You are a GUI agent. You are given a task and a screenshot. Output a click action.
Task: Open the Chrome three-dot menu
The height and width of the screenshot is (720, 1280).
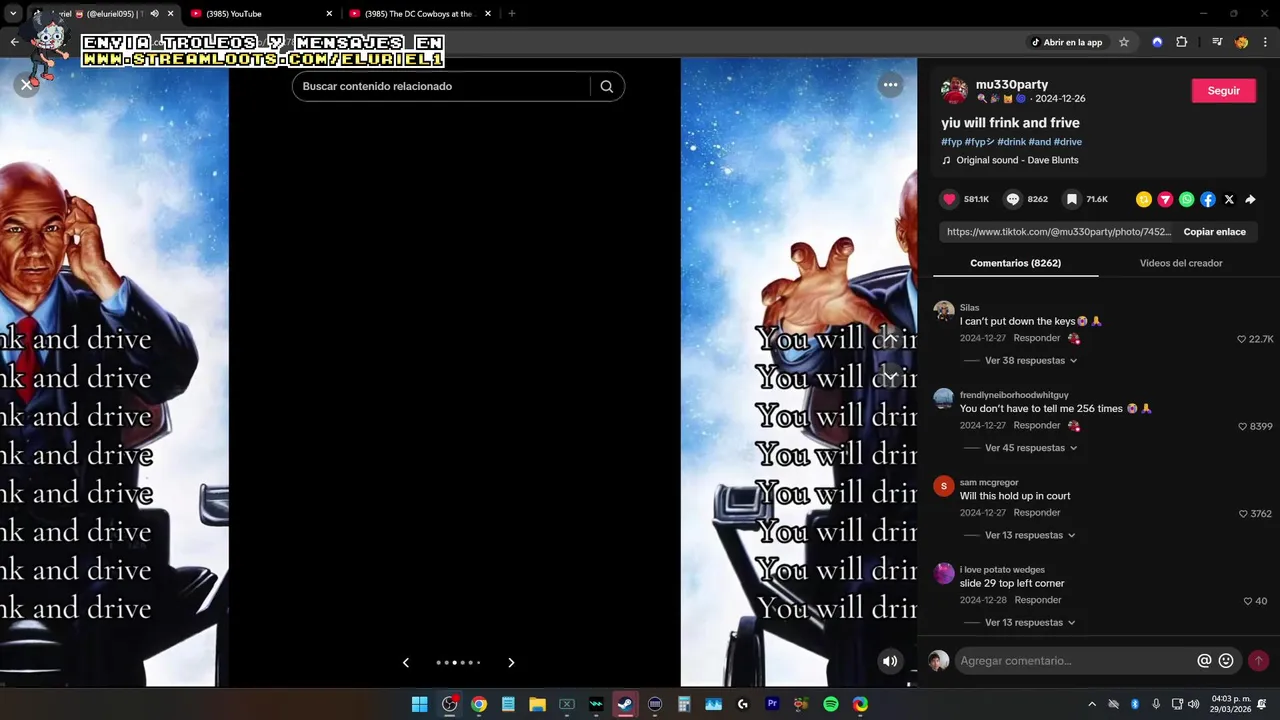pos(1265,42)
